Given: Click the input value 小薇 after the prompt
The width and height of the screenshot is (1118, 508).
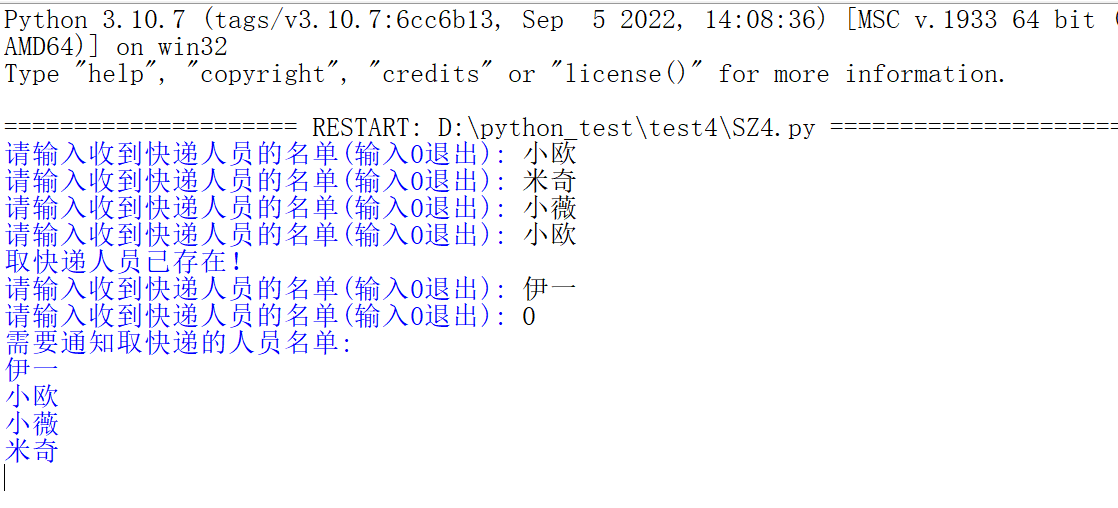Looking at the screenshot, I should pyautogui.click(x=550, y=208).
